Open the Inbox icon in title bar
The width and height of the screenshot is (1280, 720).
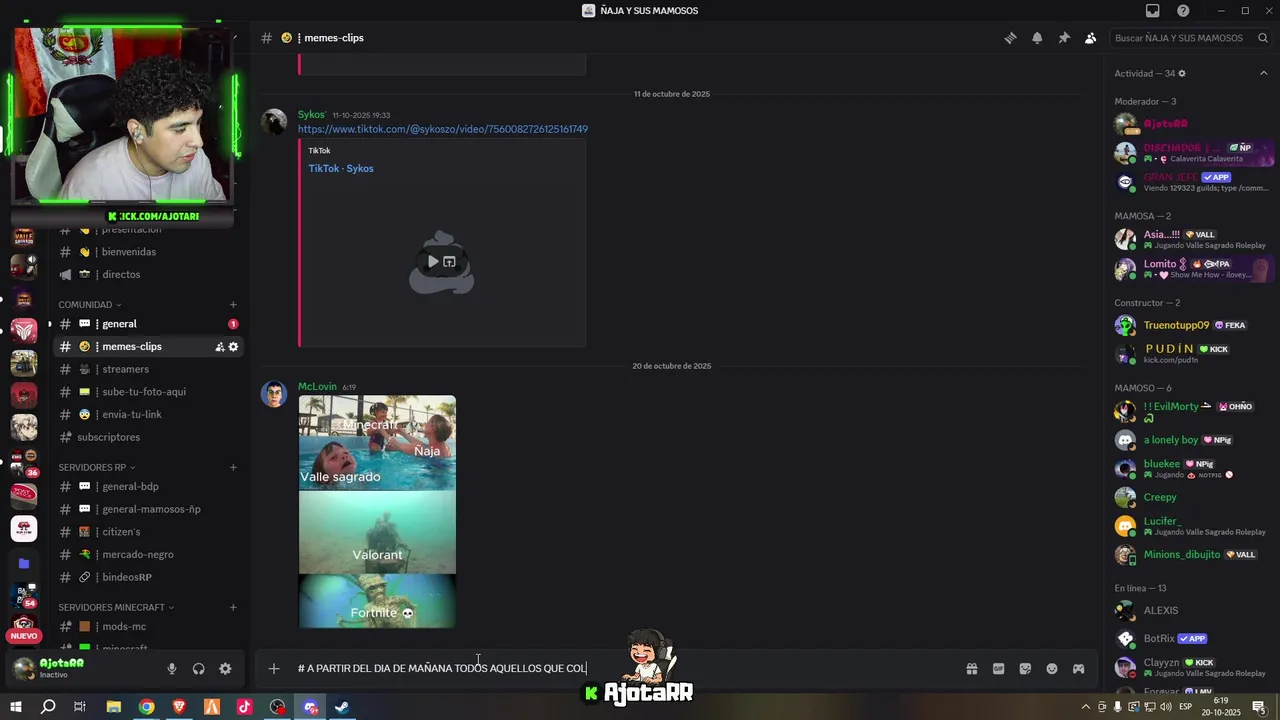pos(1153,11)
